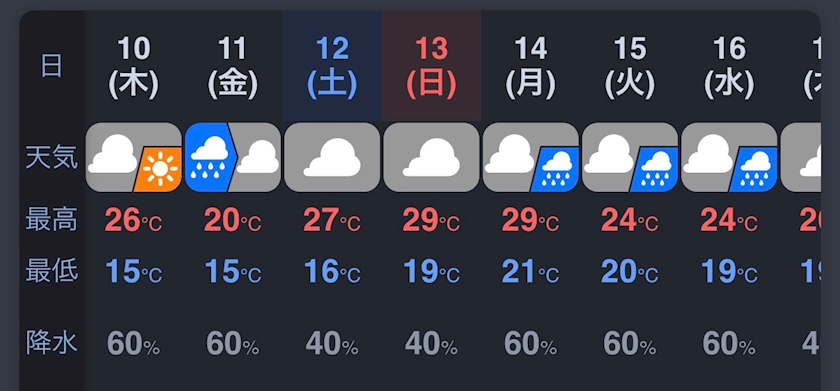Image resolution: width=840 pixels, height=391 pixels.
Task: Select the 11 (金) date header
Action: point(232,68)
